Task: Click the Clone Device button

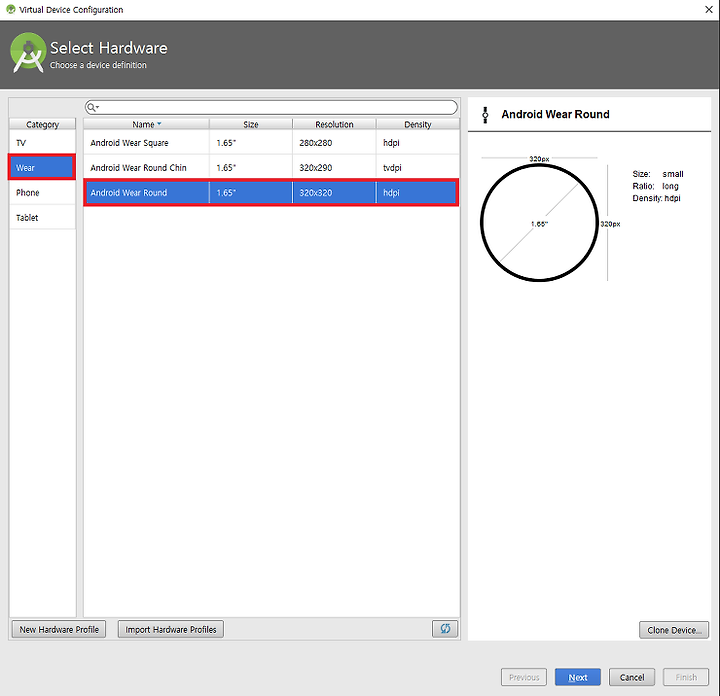Action: 674,630
